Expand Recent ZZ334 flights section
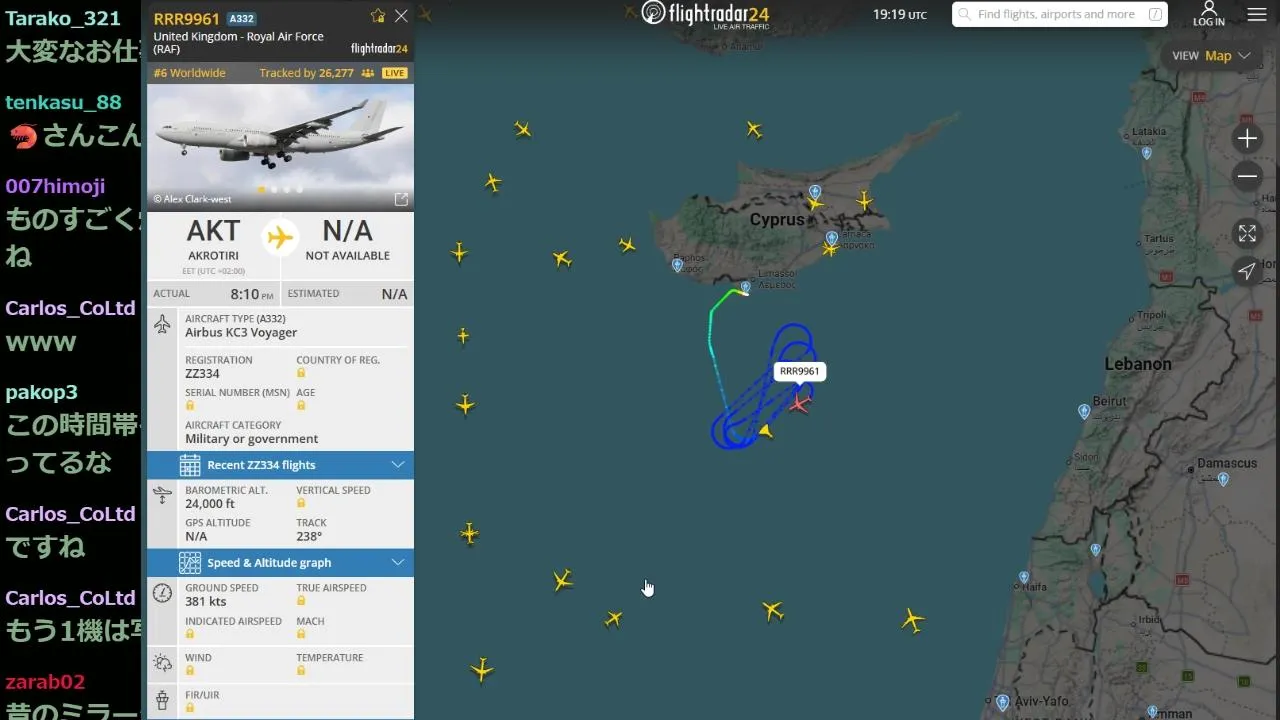 coord(280,465)
